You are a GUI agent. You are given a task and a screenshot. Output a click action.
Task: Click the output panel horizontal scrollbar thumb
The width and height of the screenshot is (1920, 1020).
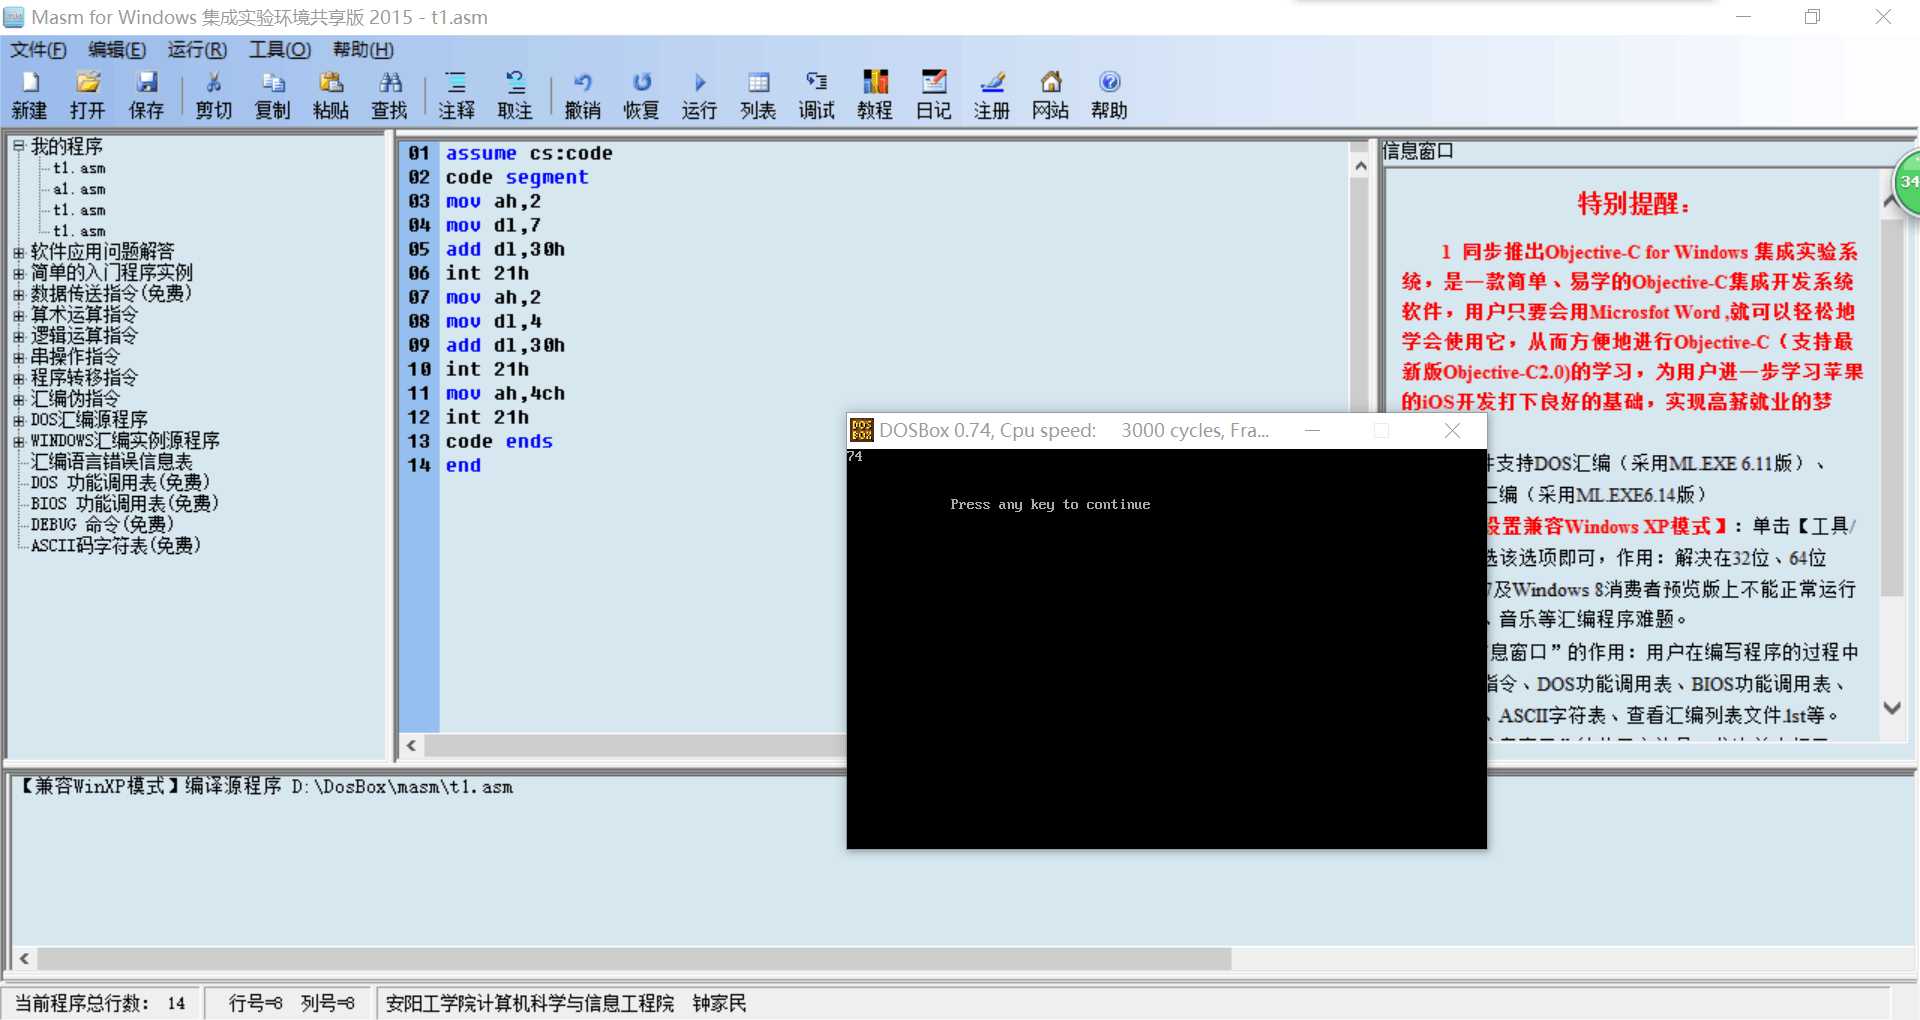(634, 958)
